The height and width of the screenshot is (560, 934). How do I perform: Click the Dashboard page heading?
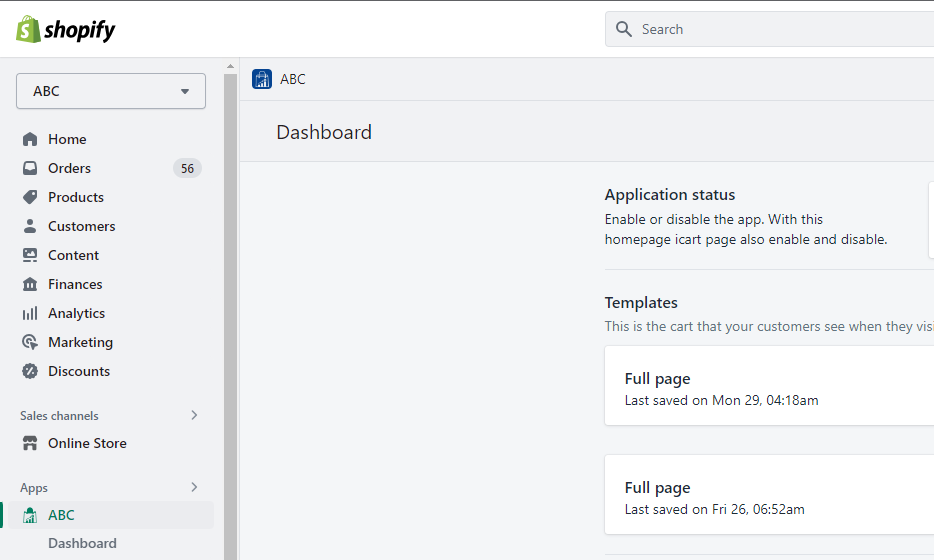(x=324, y=132)
